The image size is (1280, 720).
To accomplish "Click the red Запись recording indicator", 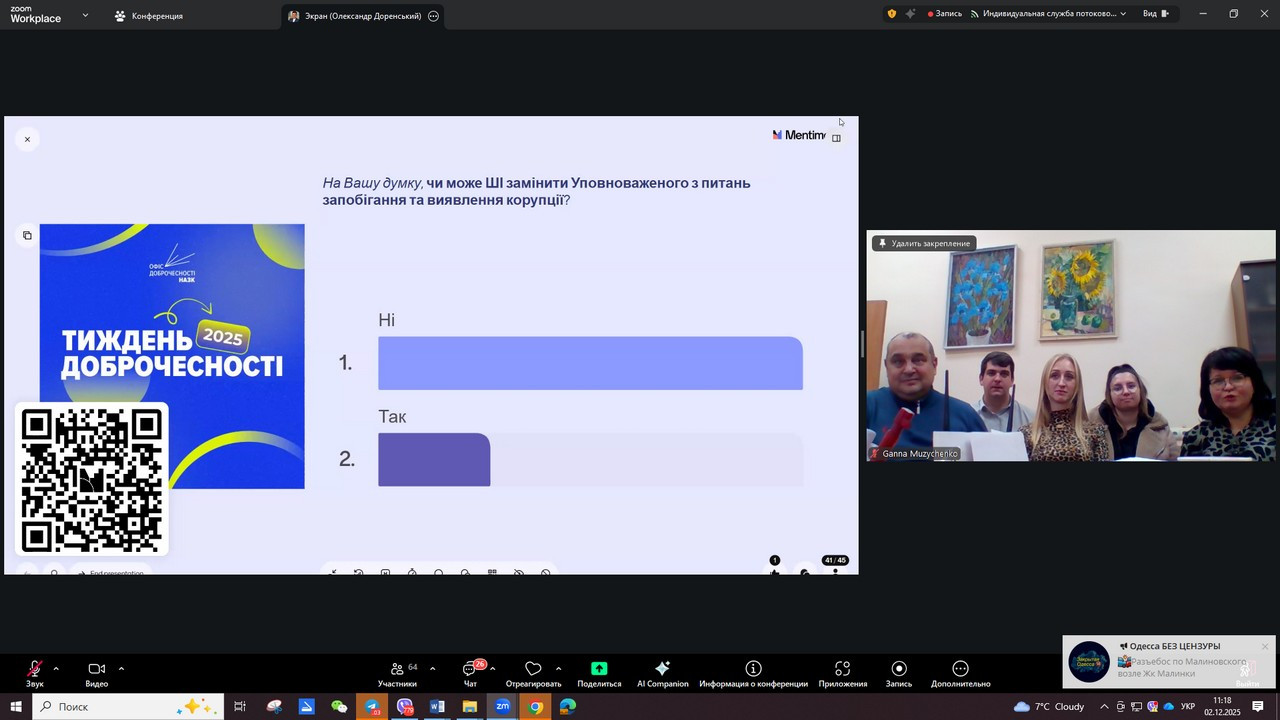I will click(x=945, y=14).
